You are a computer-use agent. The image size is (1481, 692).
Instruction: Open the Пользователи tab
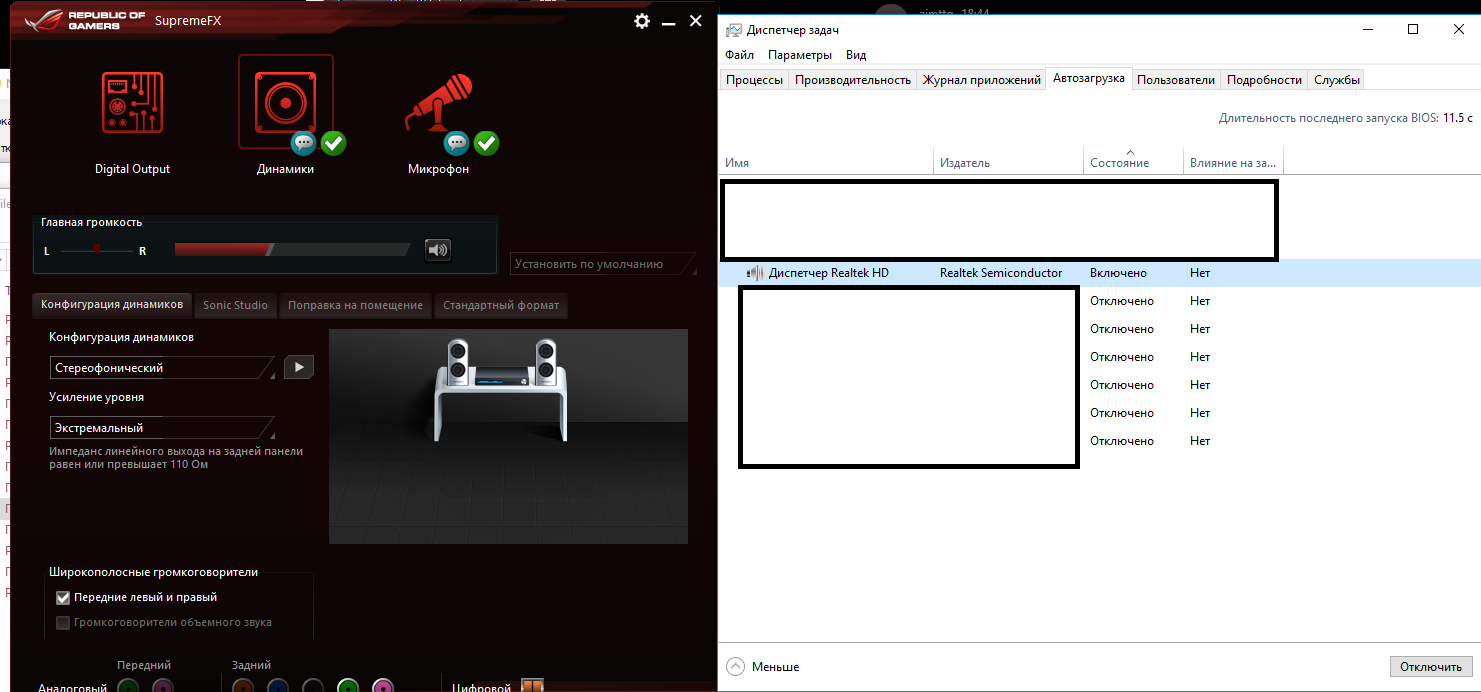[1176, 80]
